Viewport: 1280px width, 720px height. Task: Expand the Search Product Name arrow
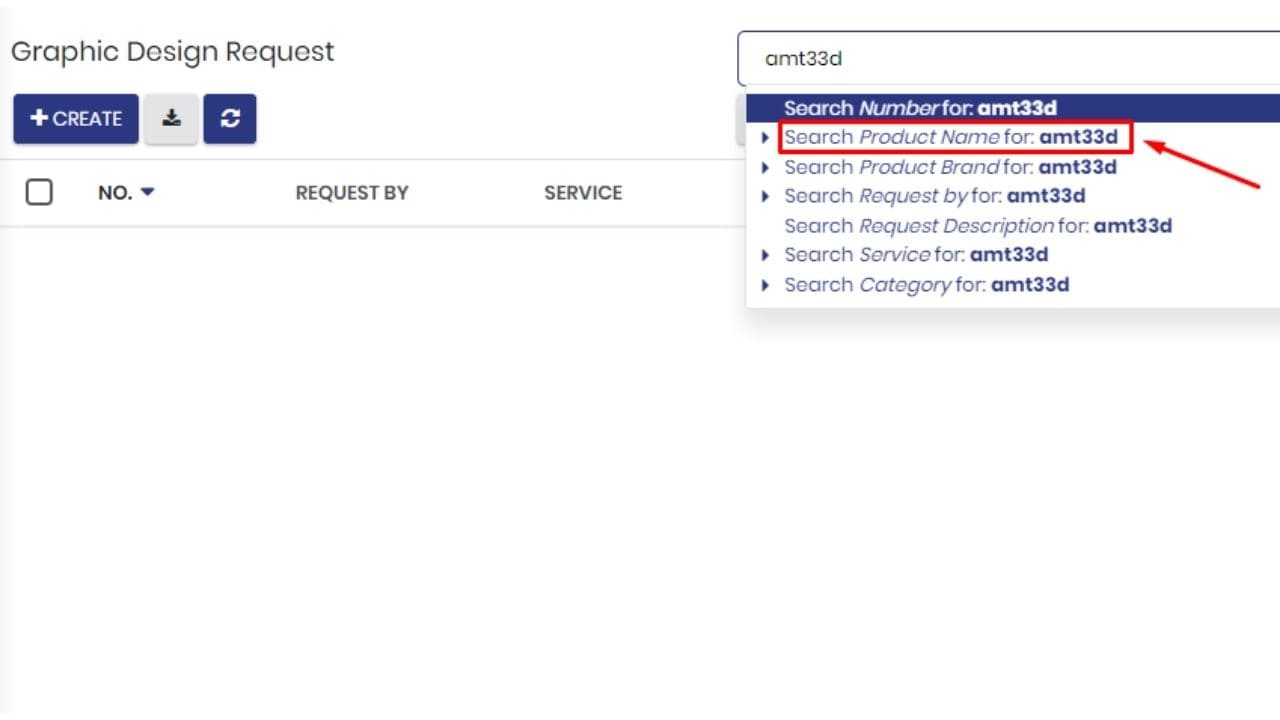pyautogui.click(x=766, y=138)
